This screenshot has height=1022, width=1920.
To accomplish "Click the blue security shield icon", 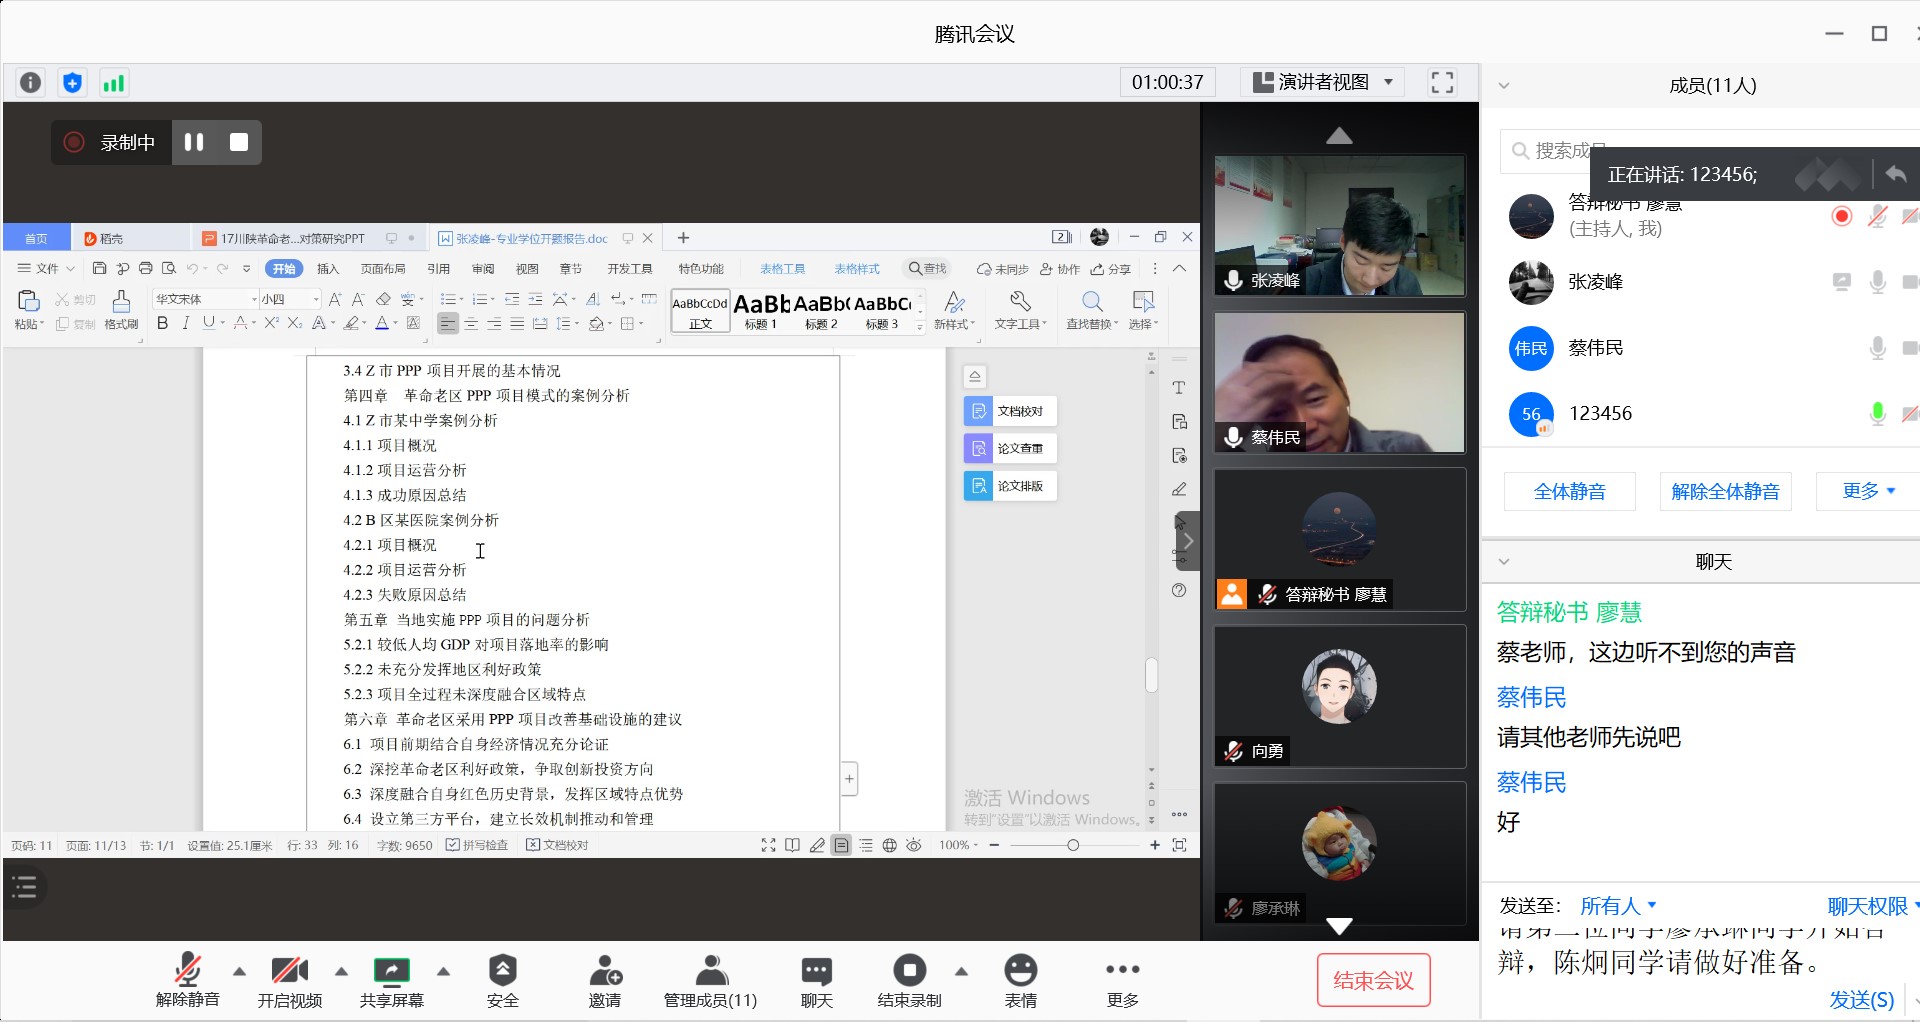I will (72, 82).
